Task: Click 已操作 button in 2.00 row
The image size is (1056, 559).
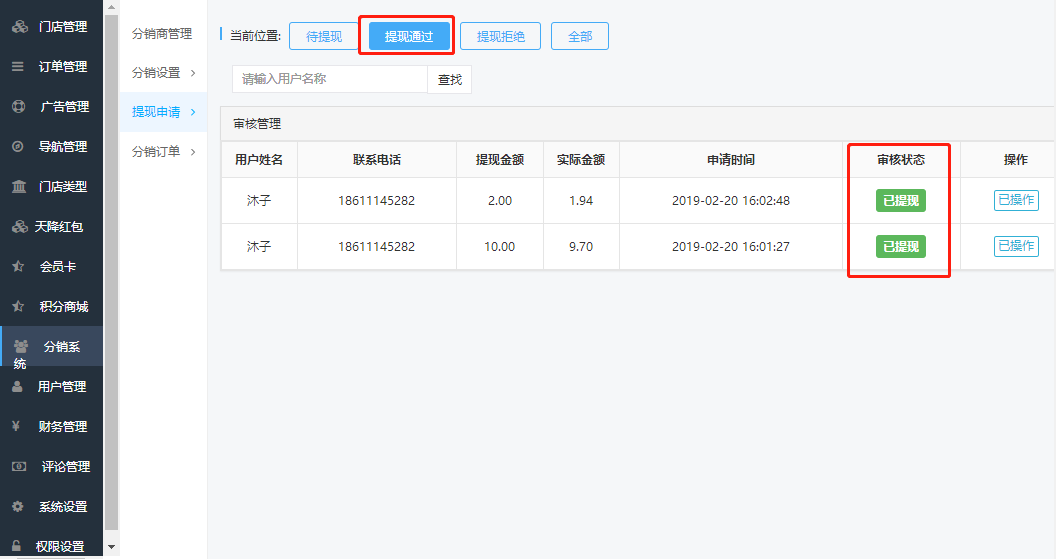Action: click(x=1016, y=201)
